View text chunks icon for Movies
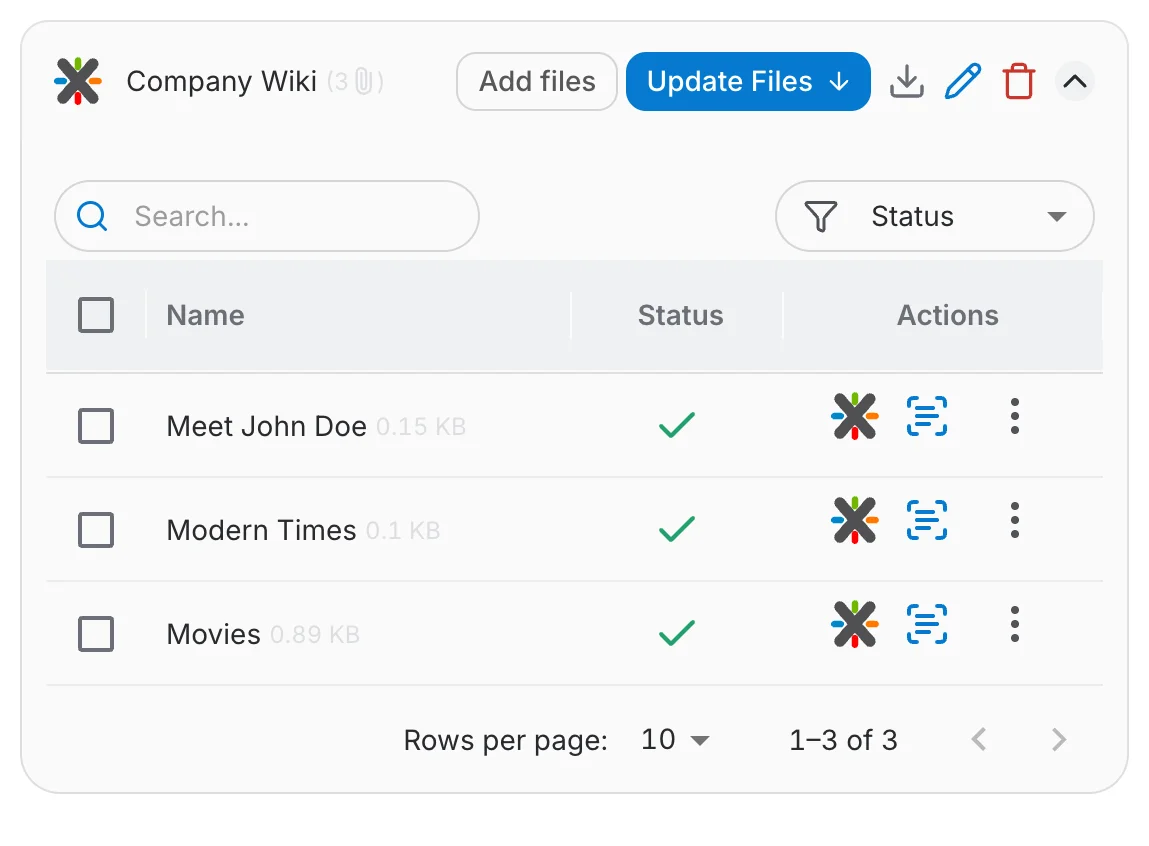 coord(927,624)
